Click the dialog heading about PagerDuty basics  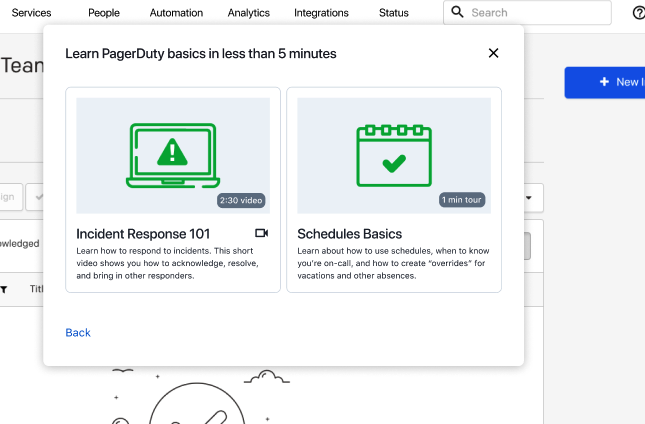pos(201,53)
